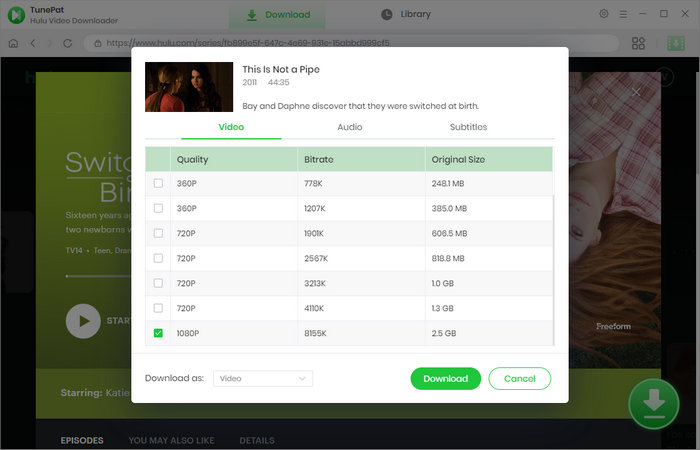The width and height of the screenshot is (700, 450).
Task: Open the grid view icon beside address bar
Action: point(639,43)
